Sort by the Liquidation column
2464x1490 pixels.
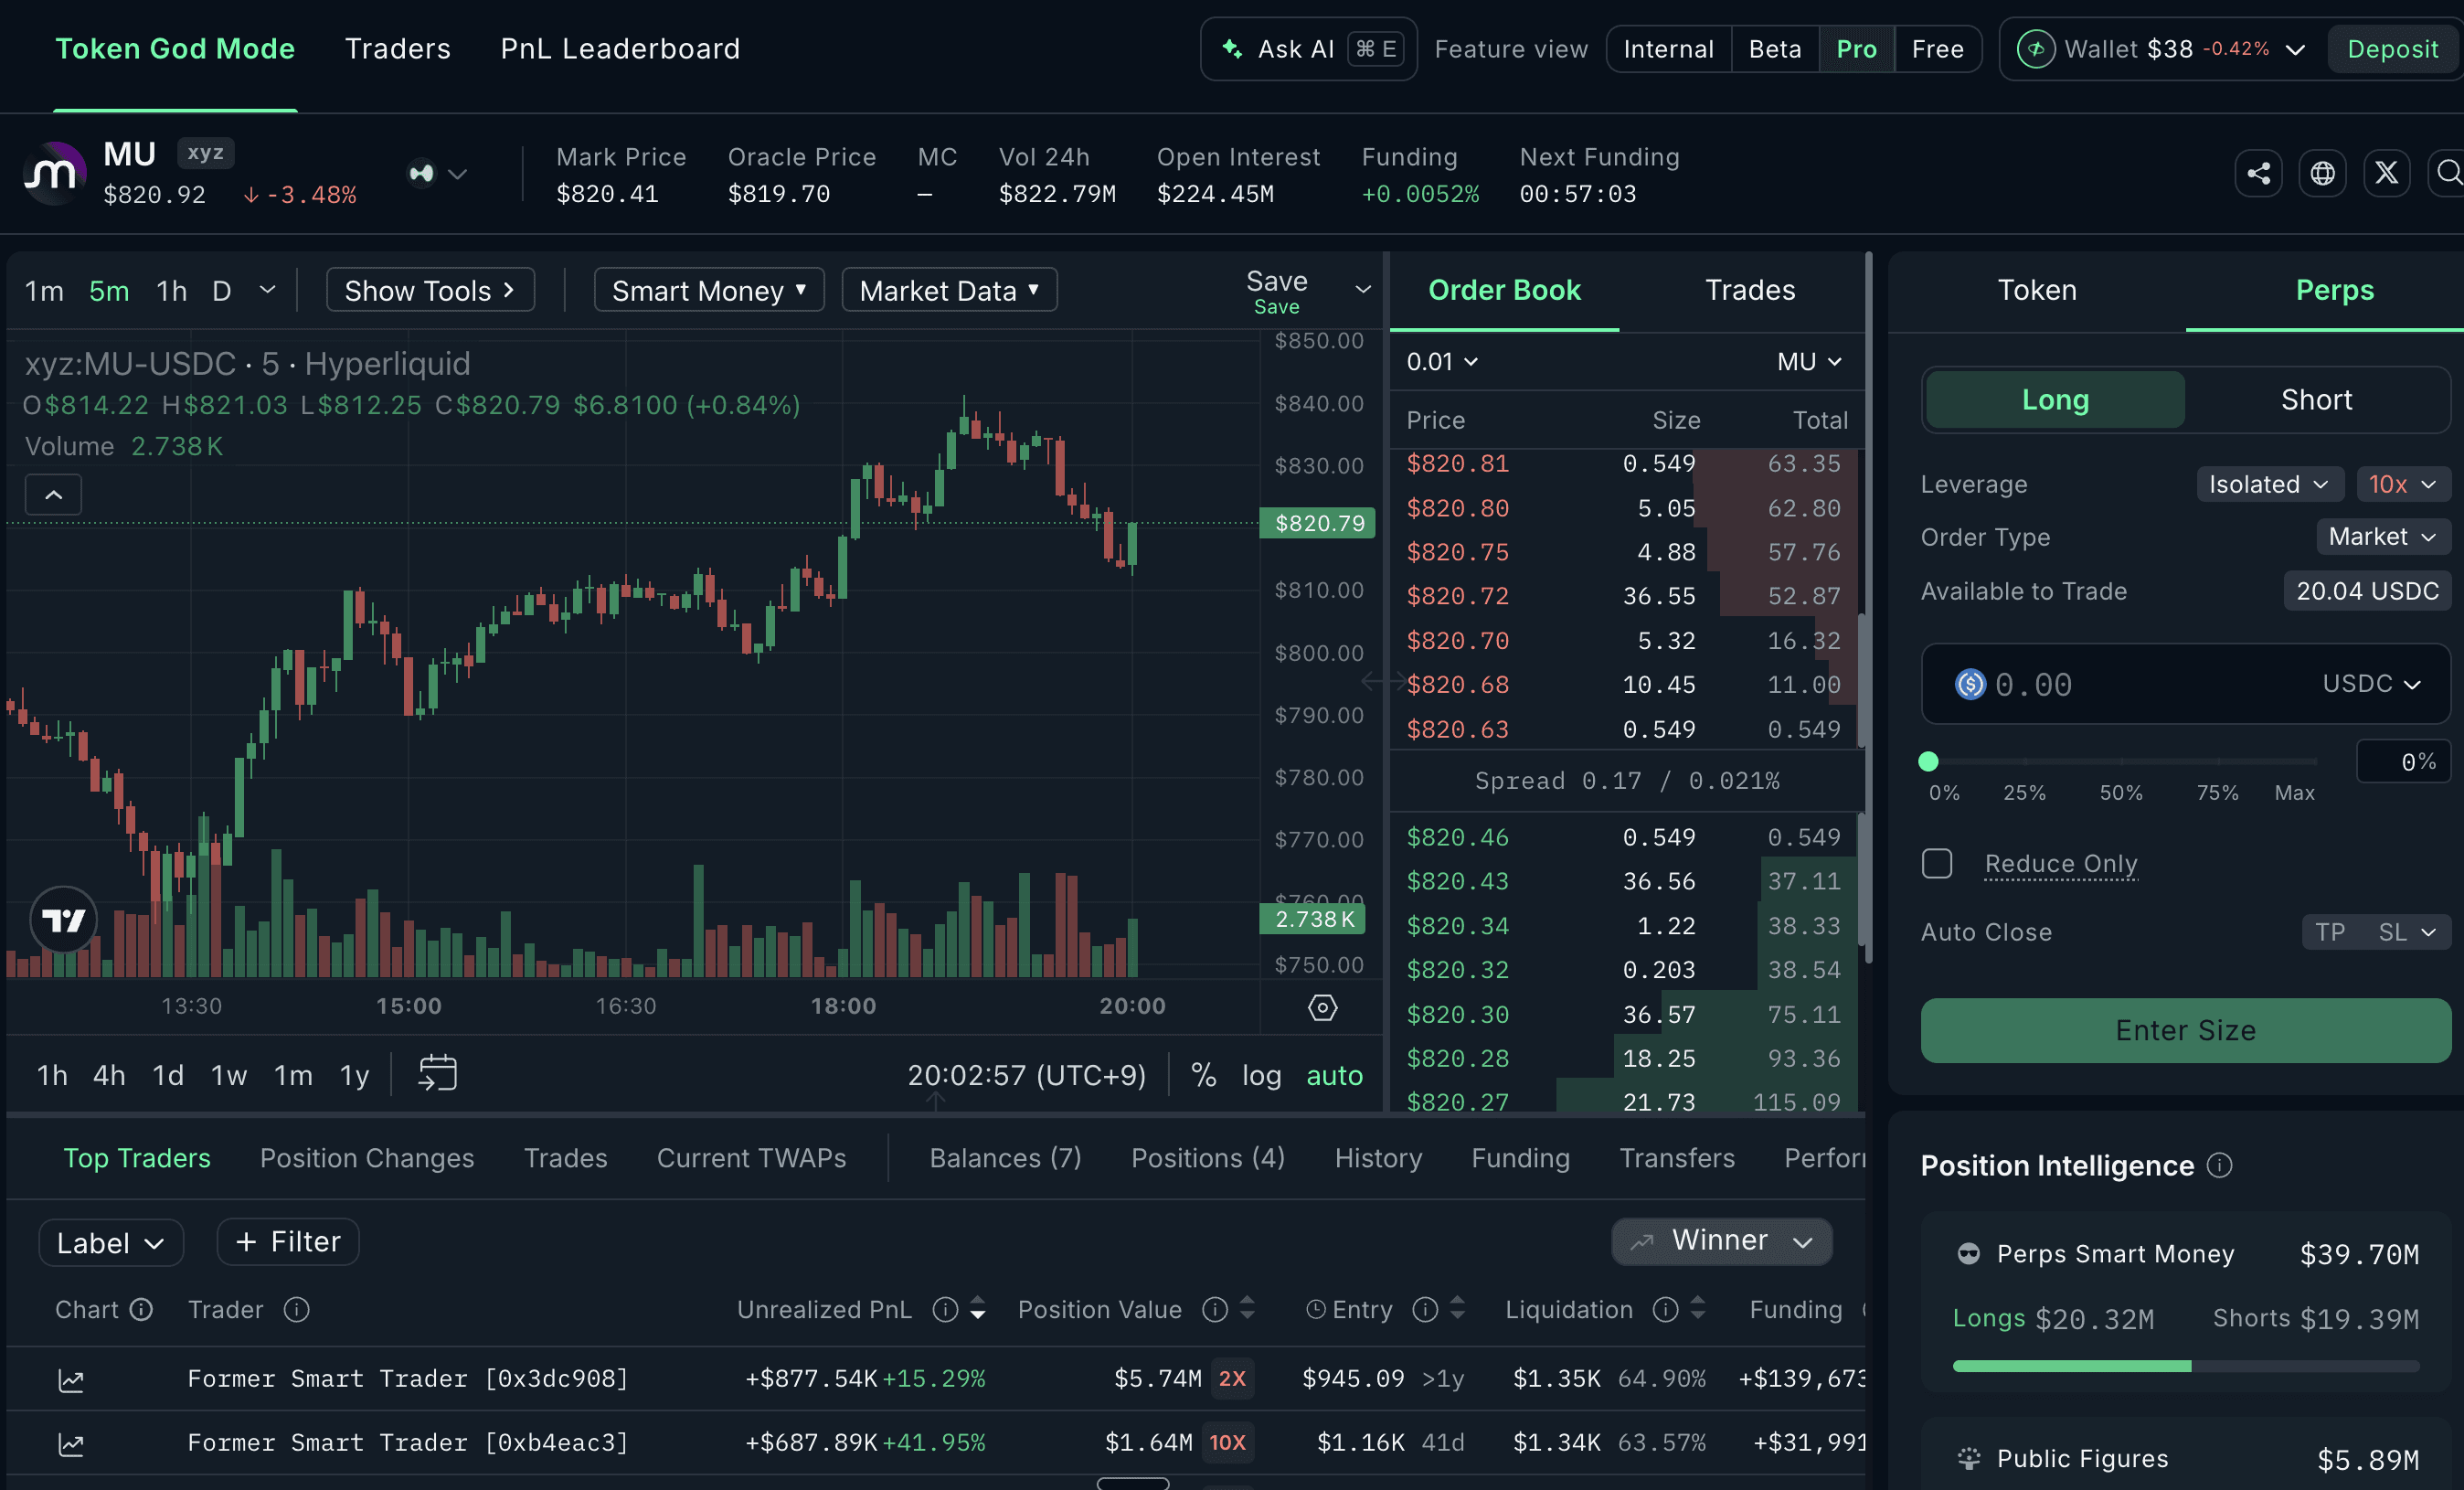[1697, 1309]
